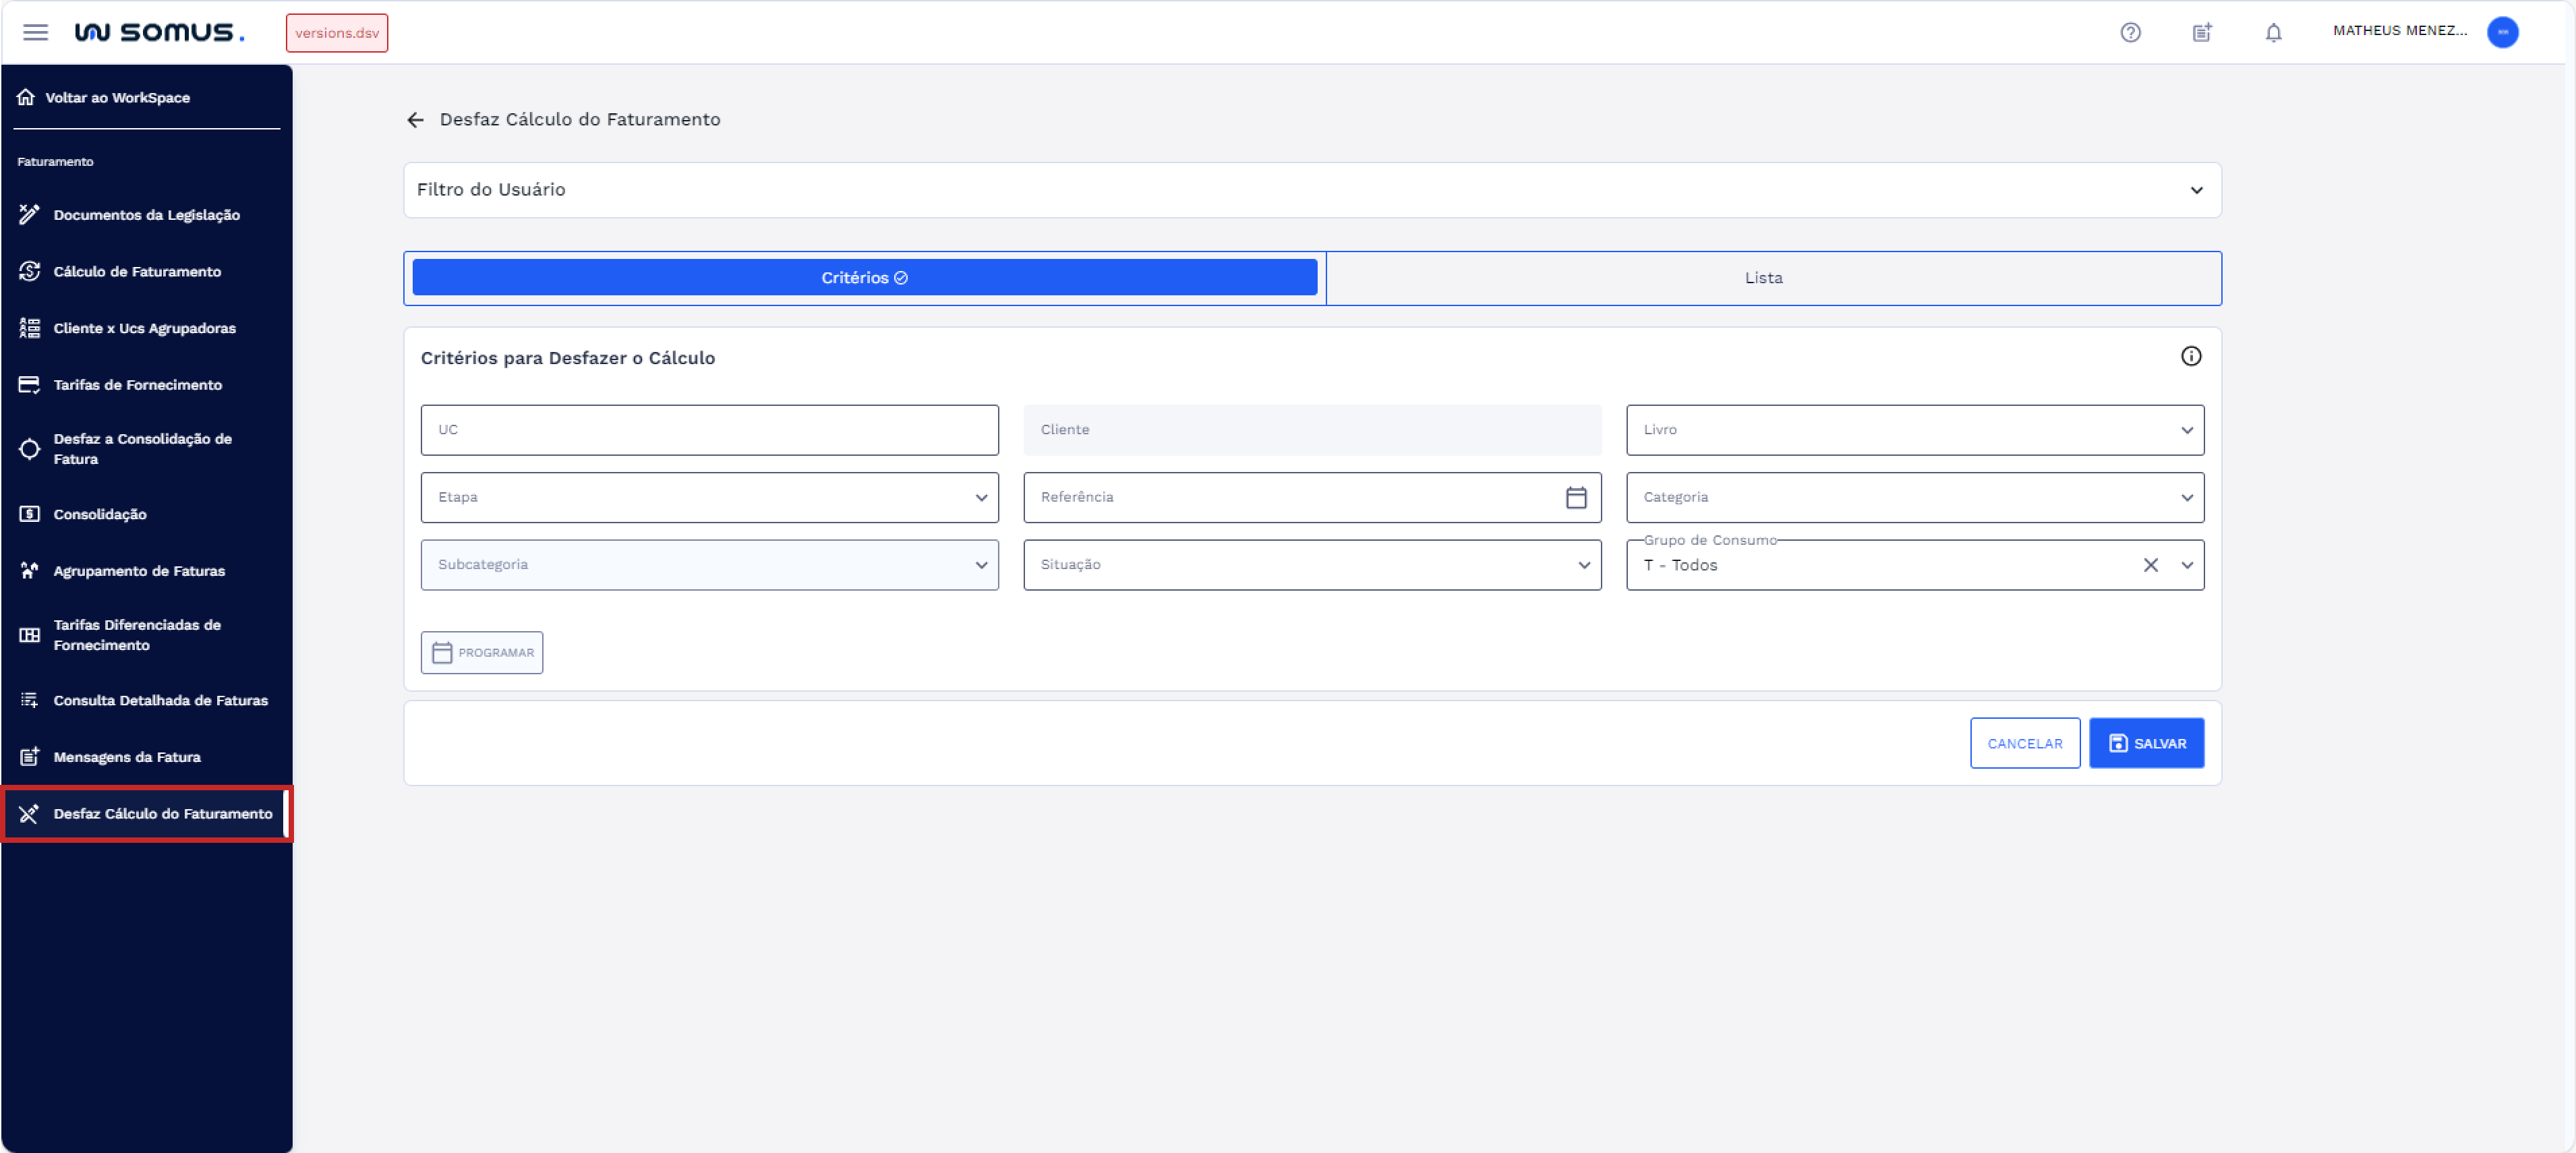Click the back arrow next to page title
The image size is (2576, 1153).
tap(416, 120)
